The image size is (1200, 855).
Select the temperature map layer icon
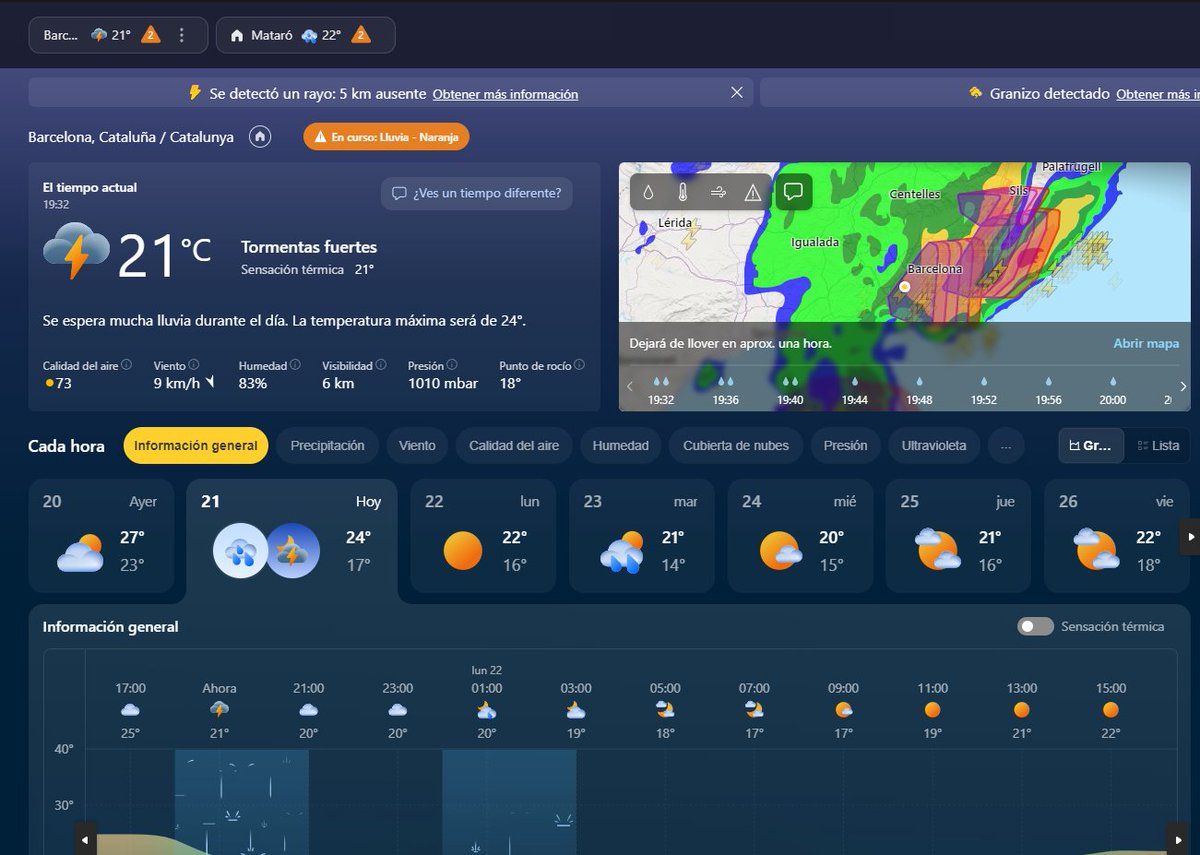683,192
